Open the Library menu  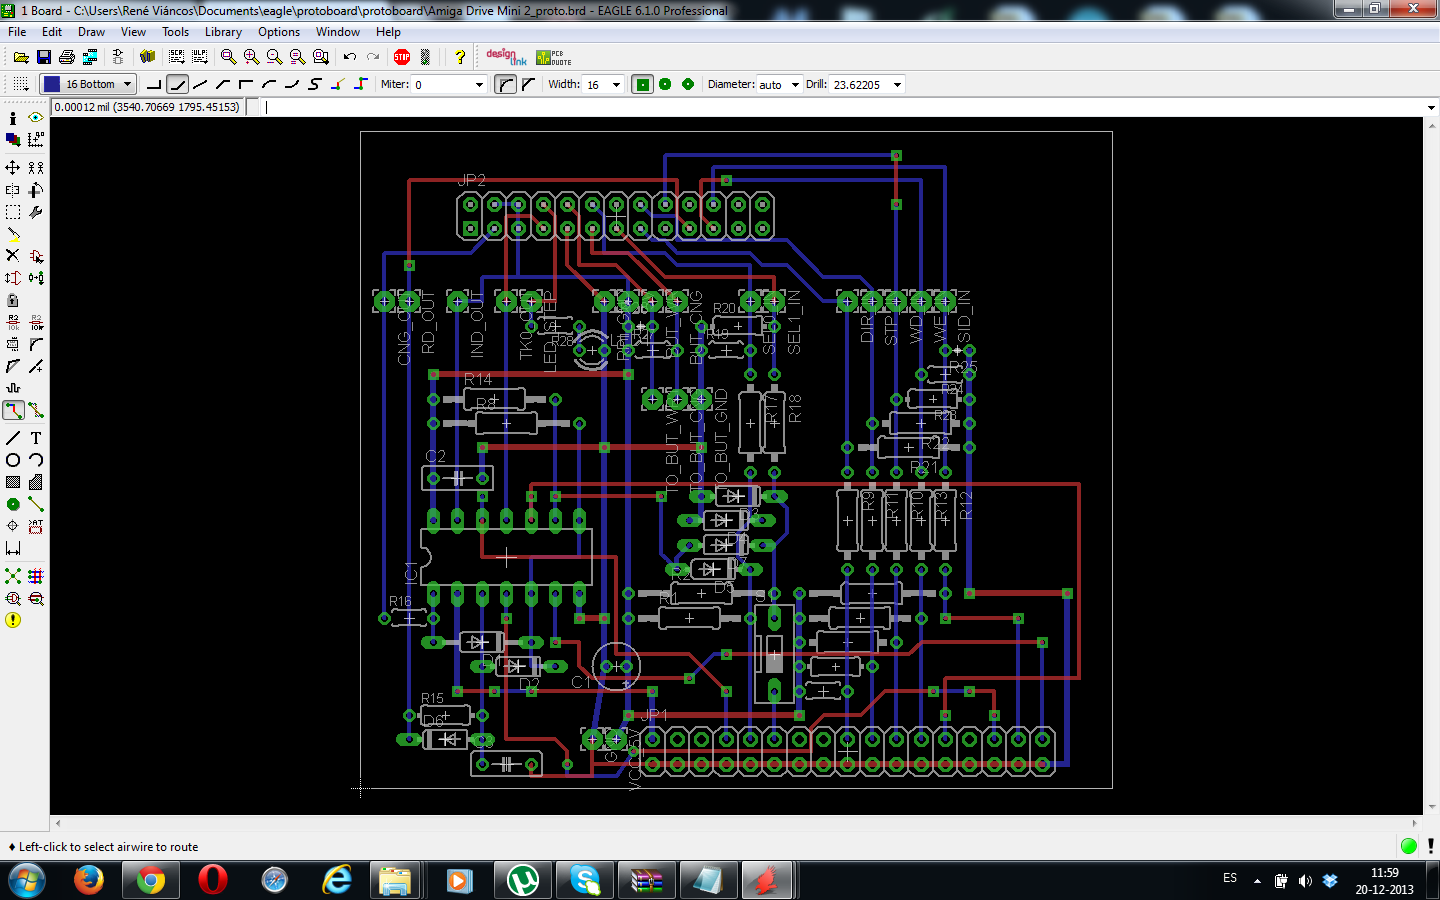coord(223,32)
